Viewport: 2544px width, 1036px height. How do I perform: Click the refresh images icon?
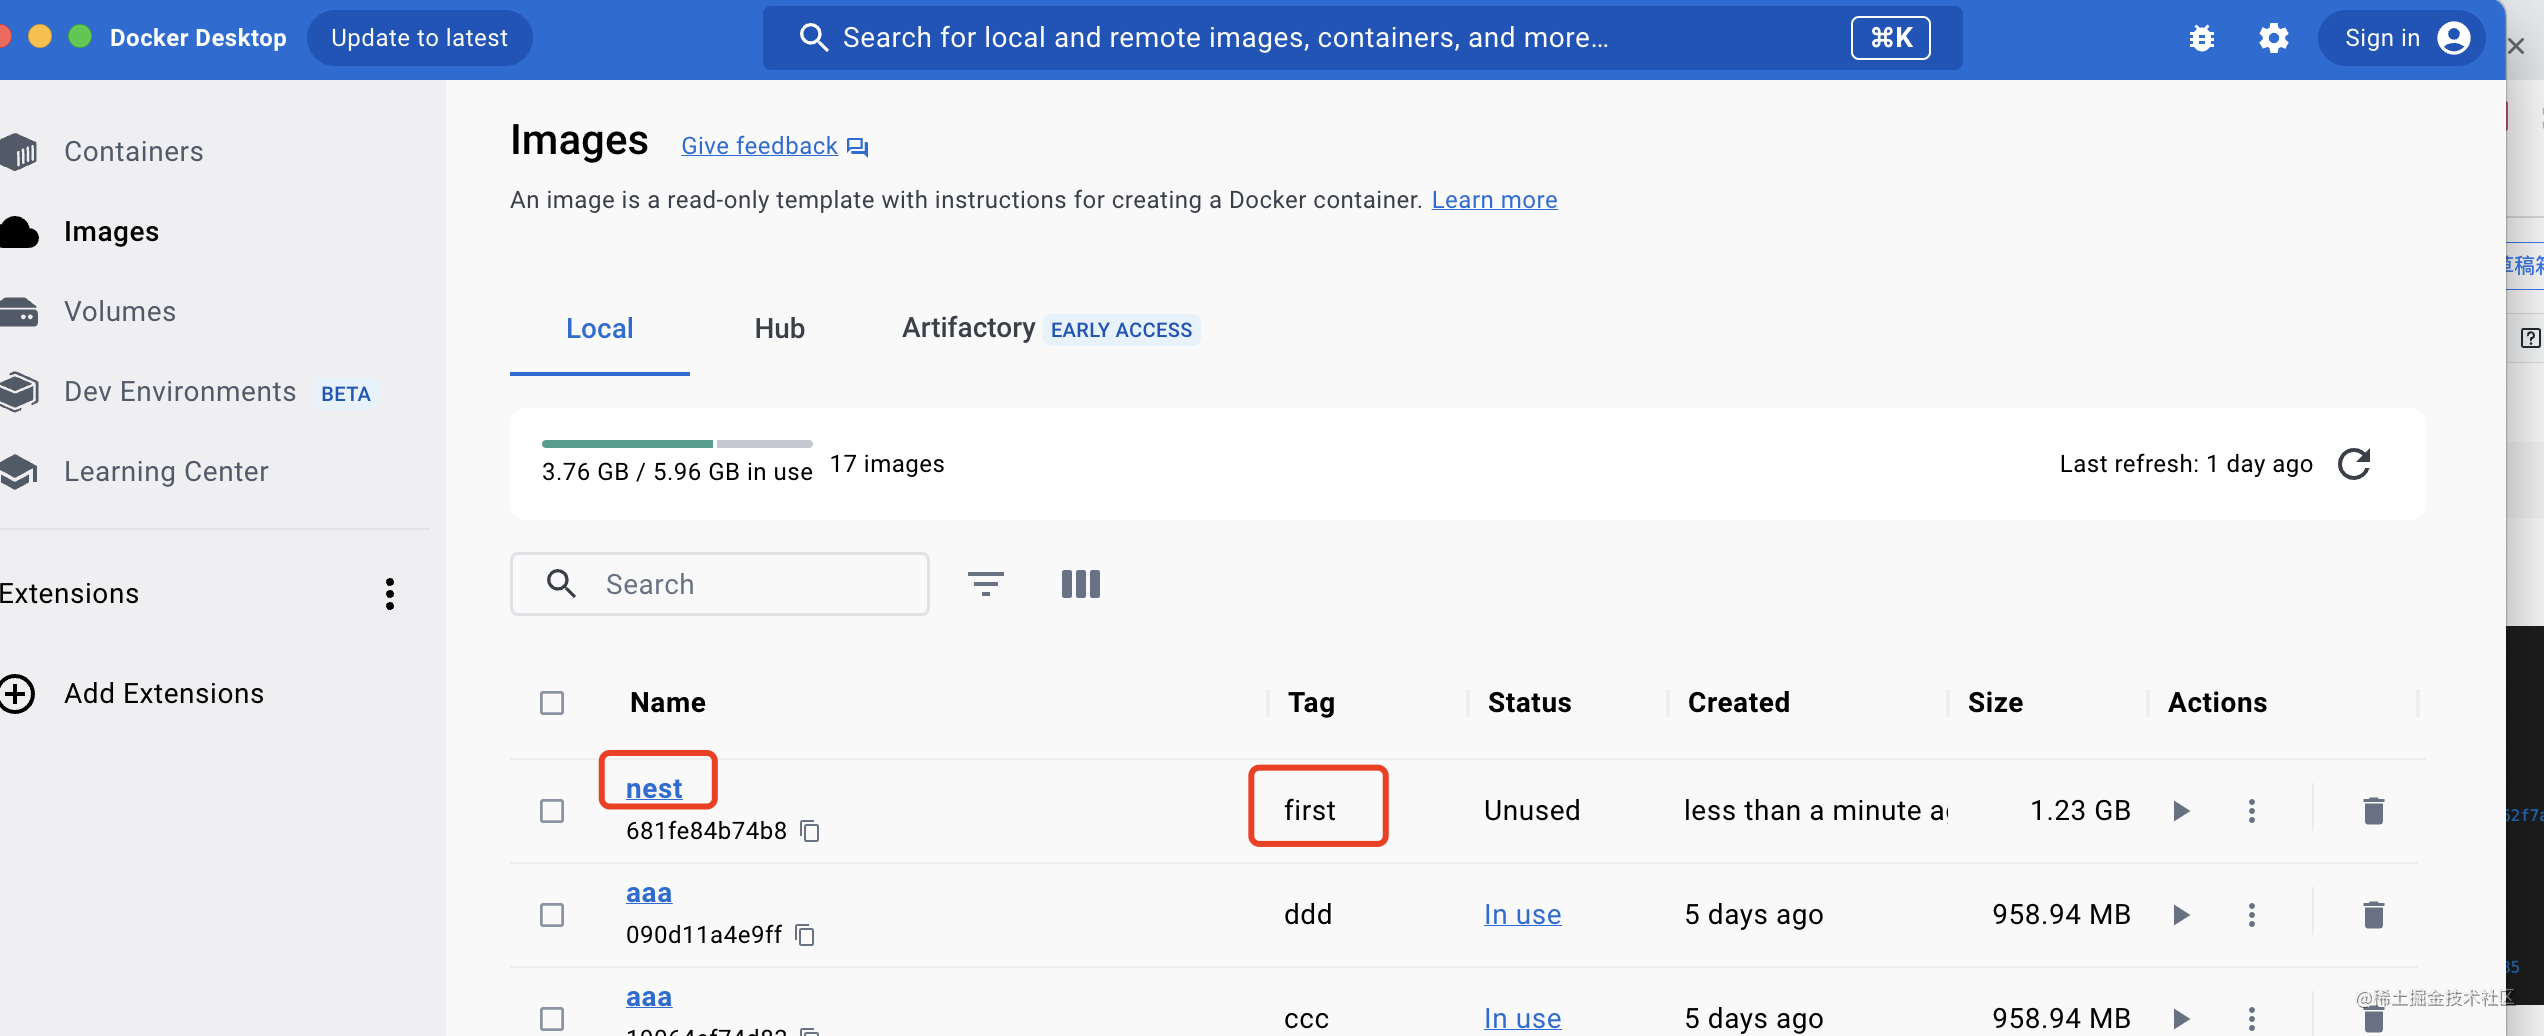pyautogui.click(x=2354, y=464)
